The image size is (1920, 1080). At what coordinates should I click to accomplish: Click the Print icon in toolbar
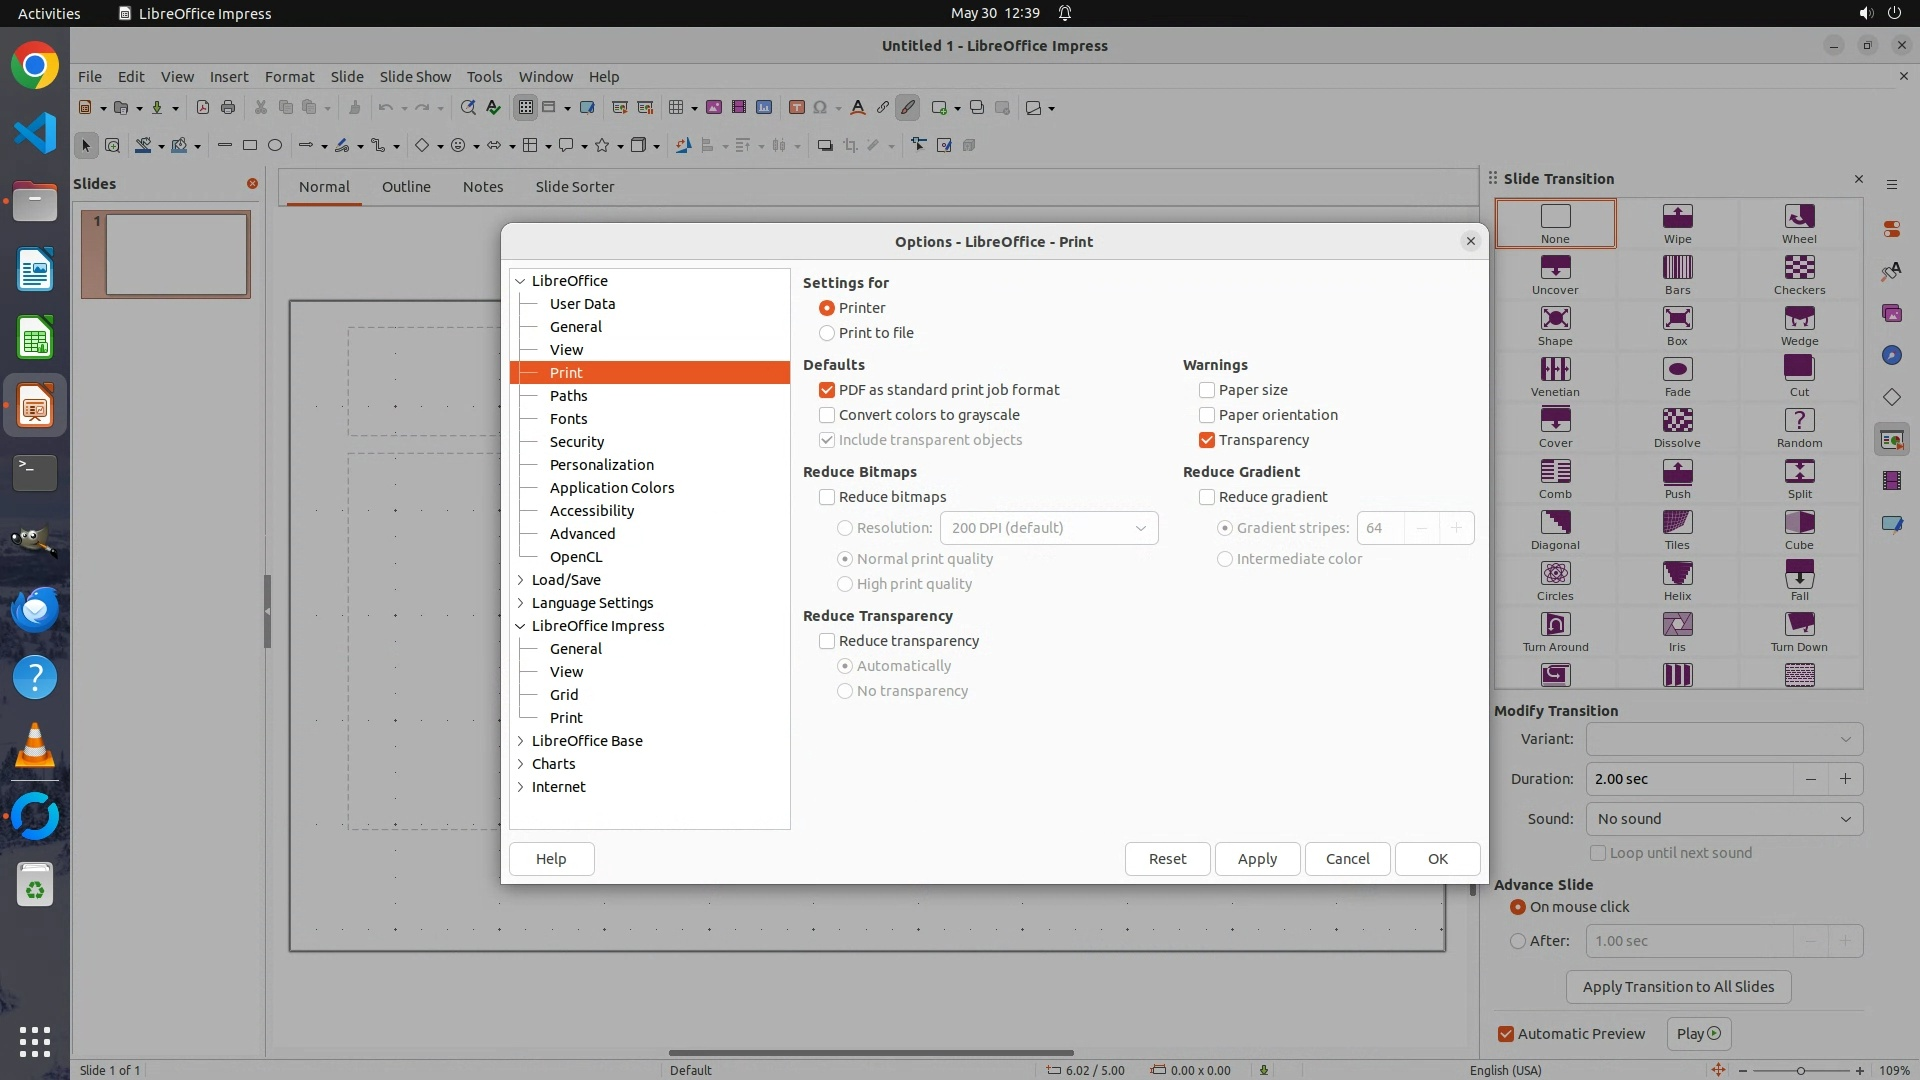pos(228,108)
